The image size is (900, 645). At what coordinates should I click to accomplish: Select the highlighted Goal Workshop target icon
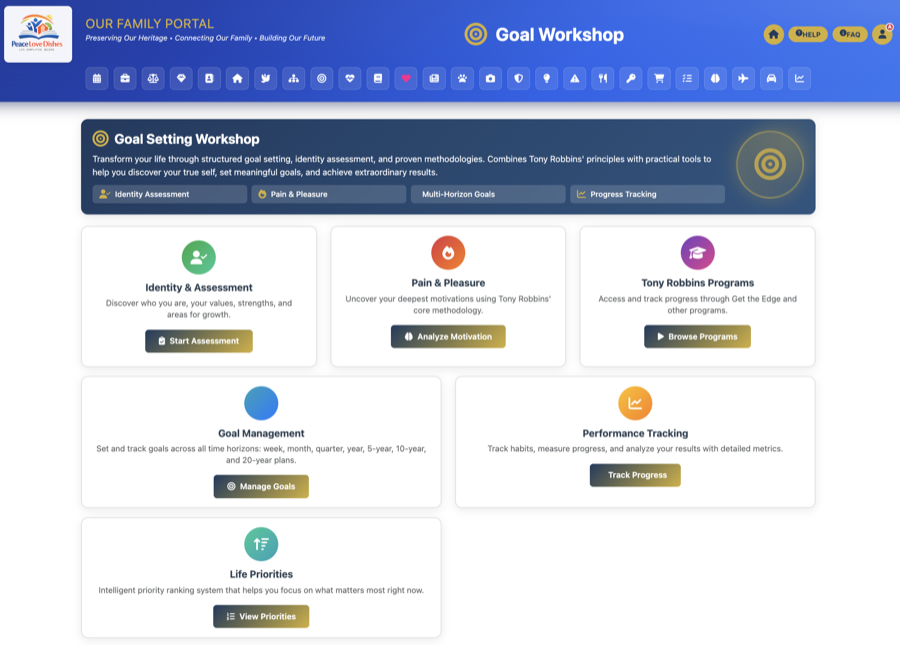321,79
